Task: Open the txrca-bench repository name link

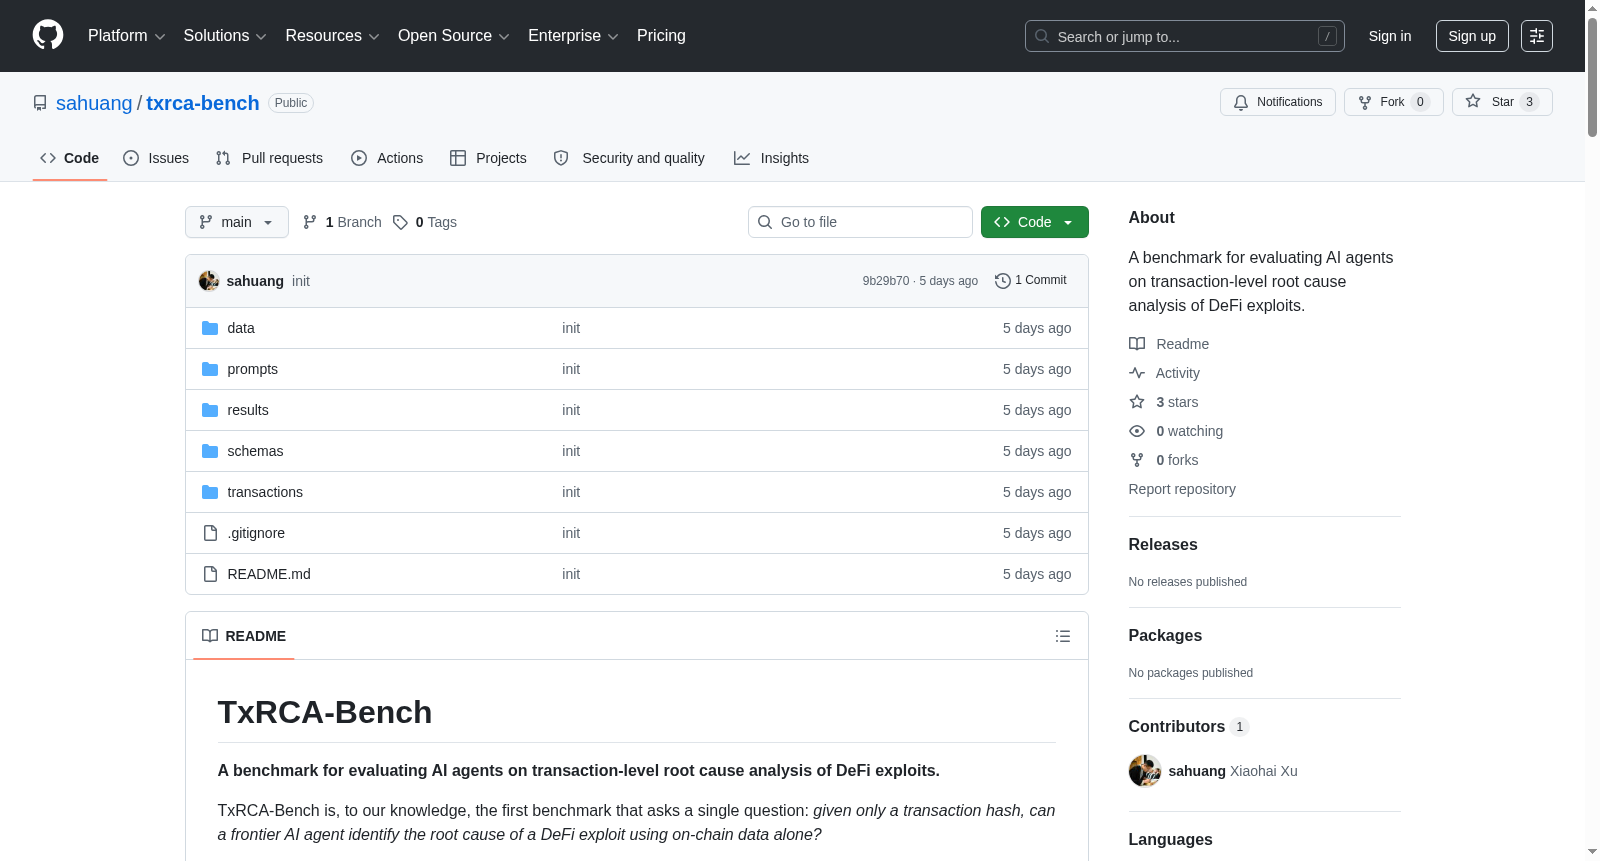Action: click(203, 103)
